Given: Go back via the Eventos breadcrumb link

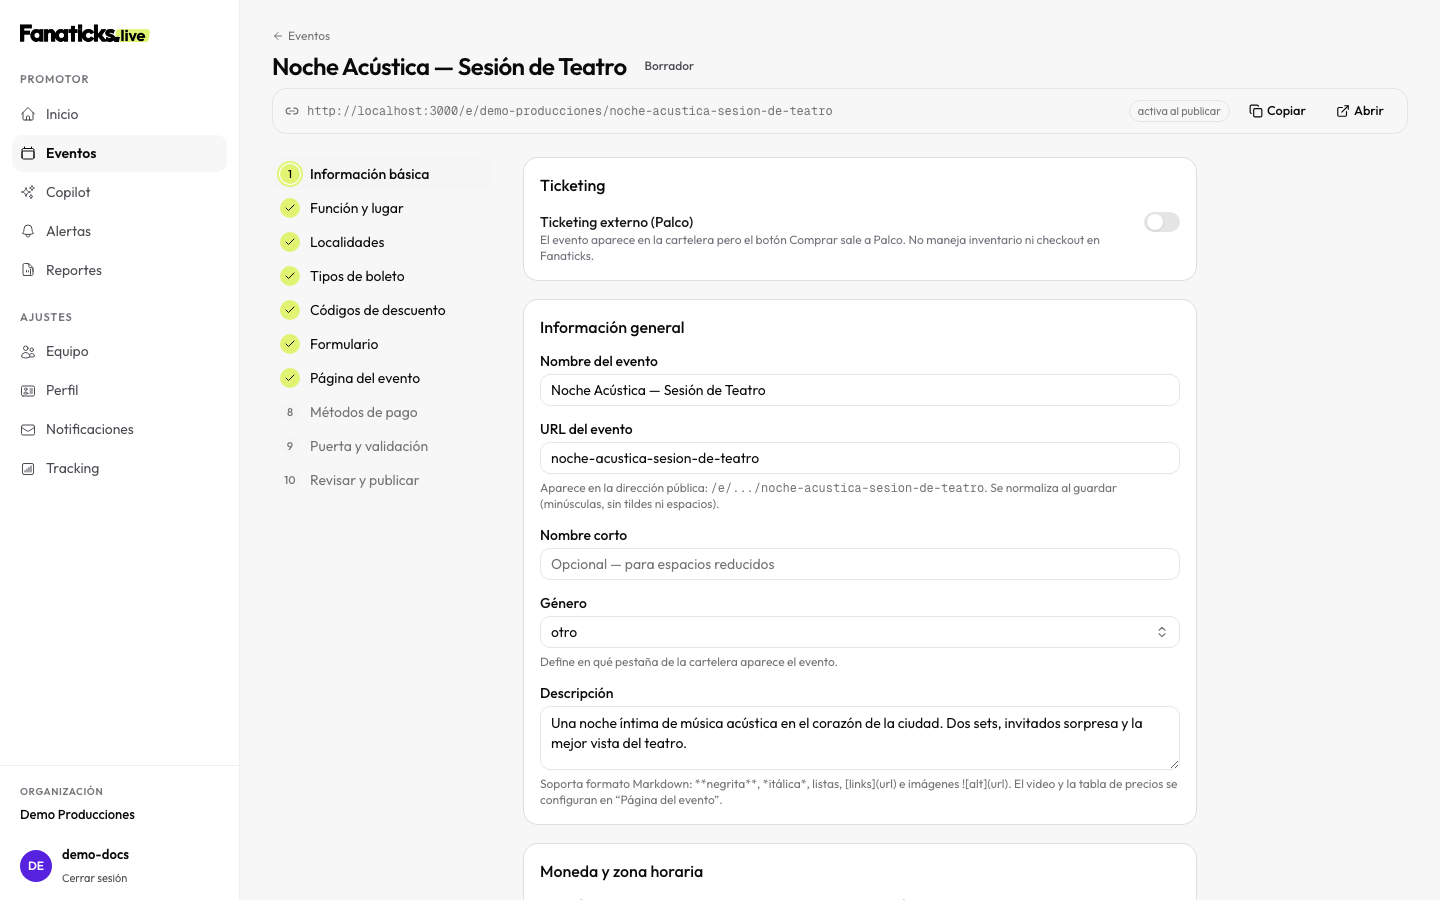Looking at the screenshot, I should coord(301,36).
